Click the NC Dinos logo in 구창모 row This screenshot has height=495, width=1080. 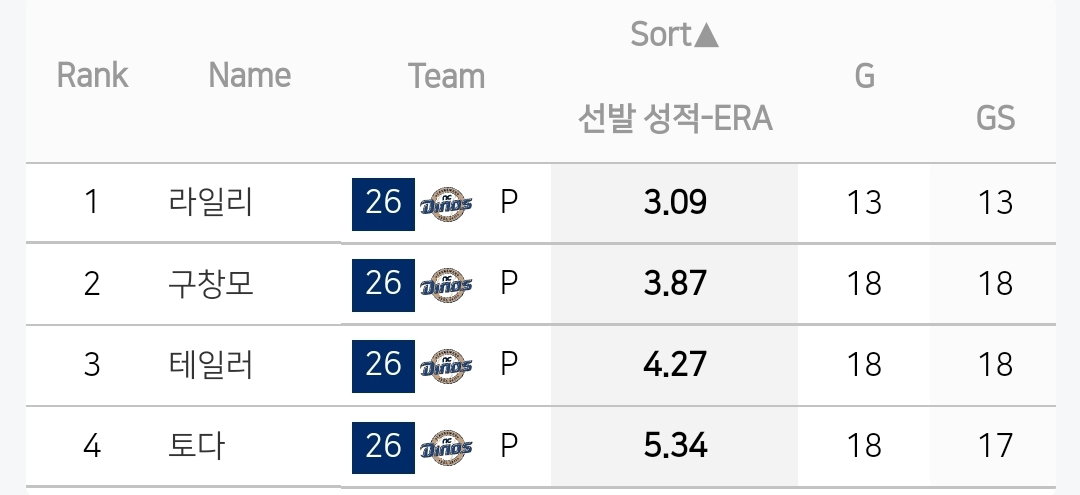(446, 284)
